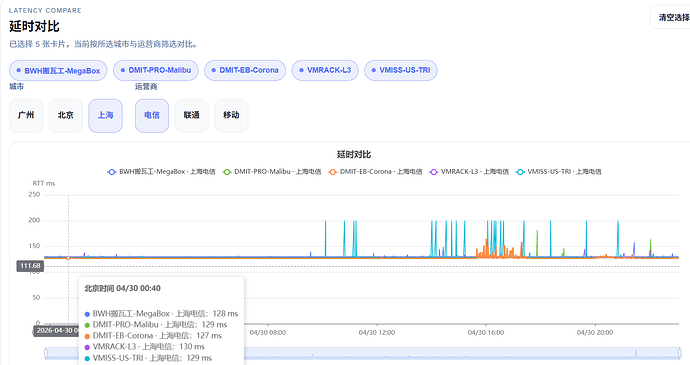Screen dimensions: 690x365
Task: Click the chart data zoom bar
Action: coord(363,353)
